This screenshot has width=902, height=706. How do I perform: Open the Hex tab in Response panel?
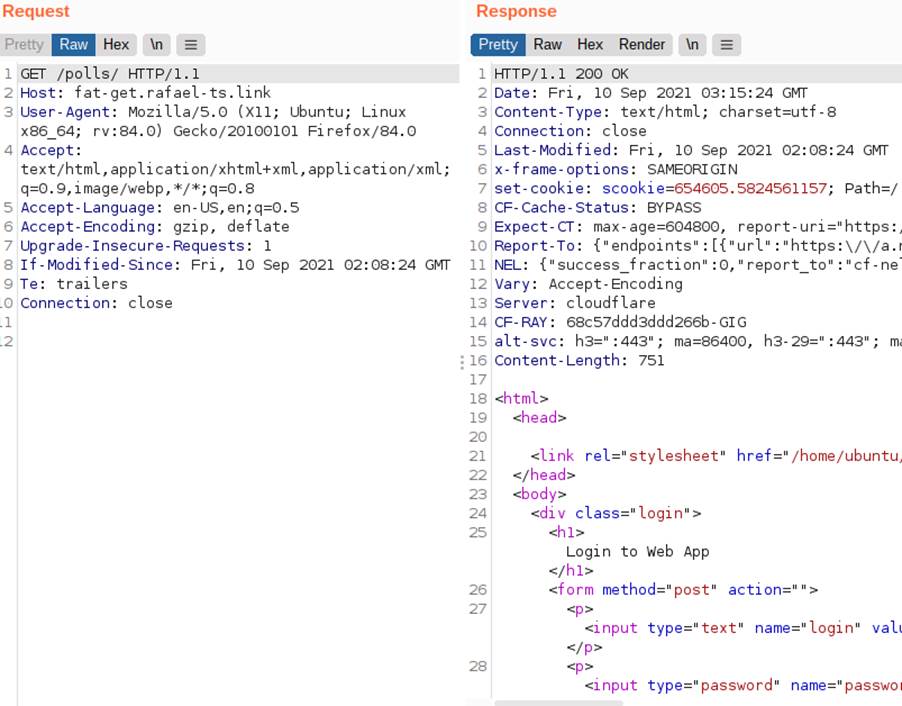point(590,45)
